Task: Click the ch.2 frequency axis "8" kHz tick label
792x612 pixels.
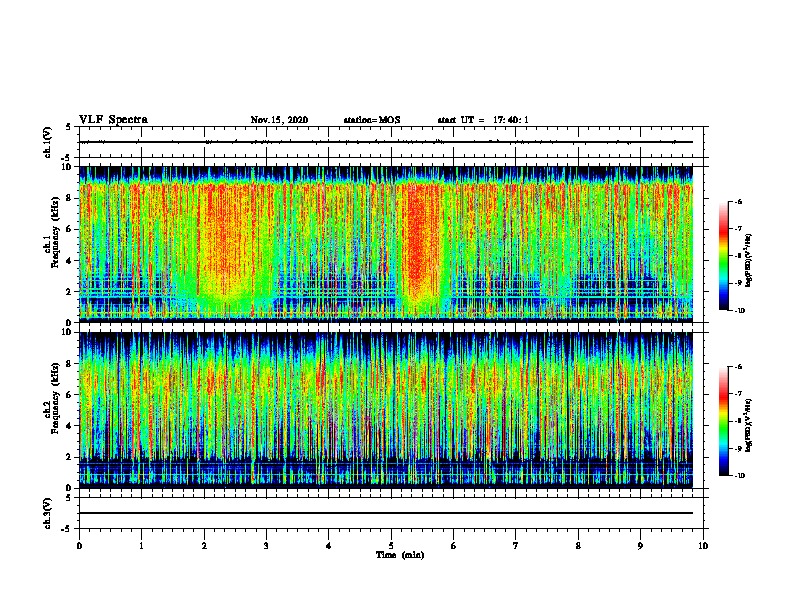Action: click(x=69, y=364)
